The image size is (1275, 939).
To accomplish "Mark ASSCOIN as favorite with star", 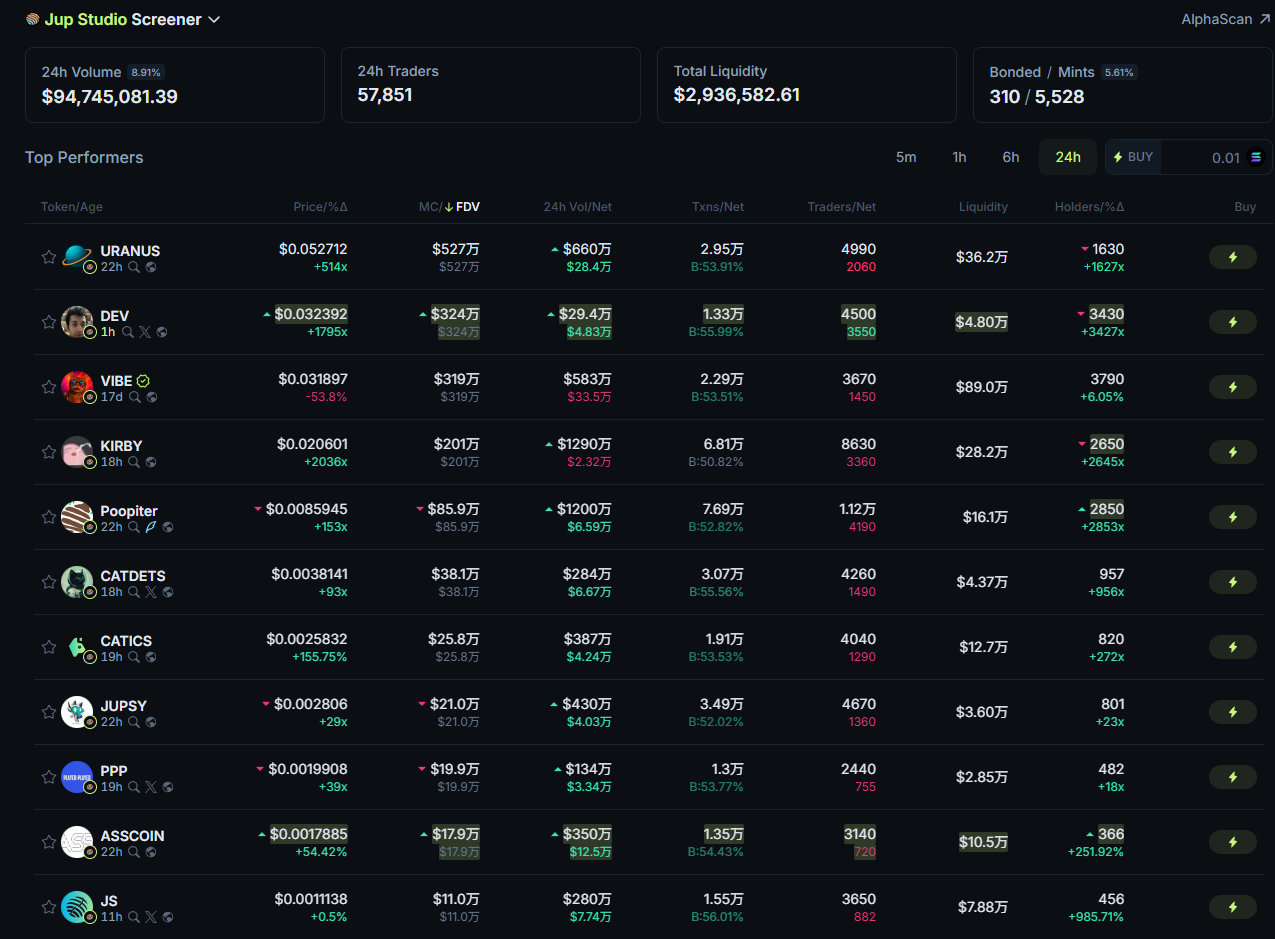I will pos(48,842).
